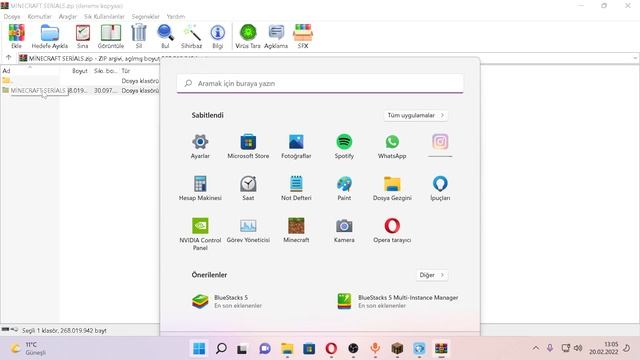Click Opera icon on taskbar
The width and height of the screenshot is (640, 360).
tap(331, 349)
